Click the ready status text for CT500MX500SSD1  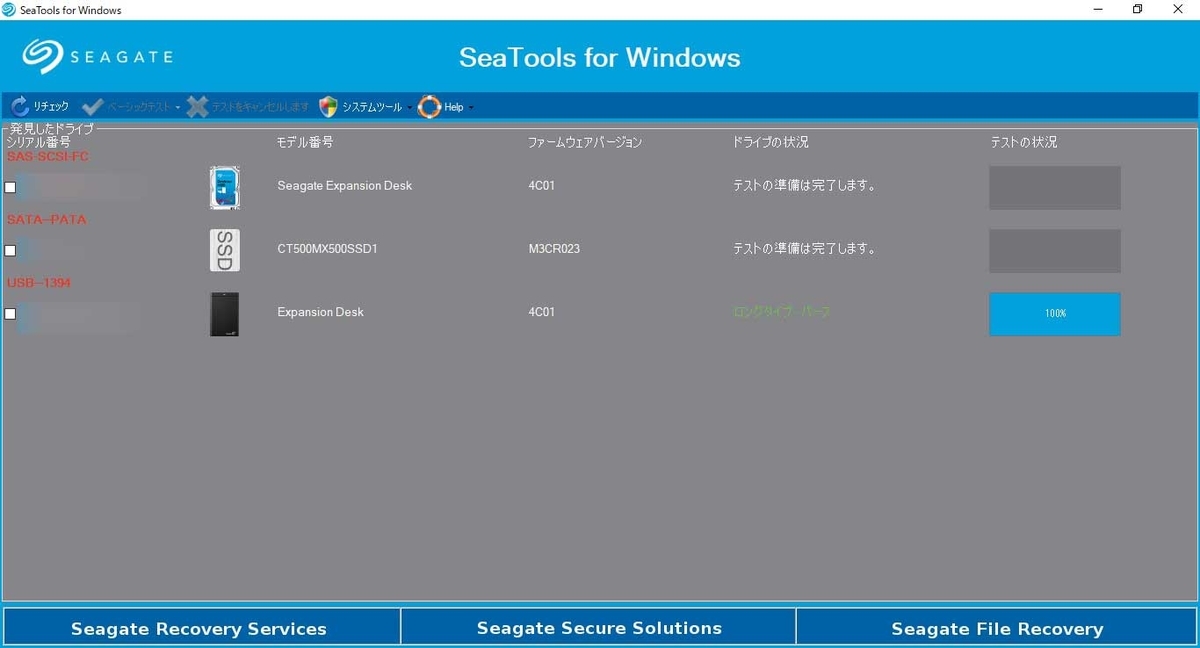point(805,249)
